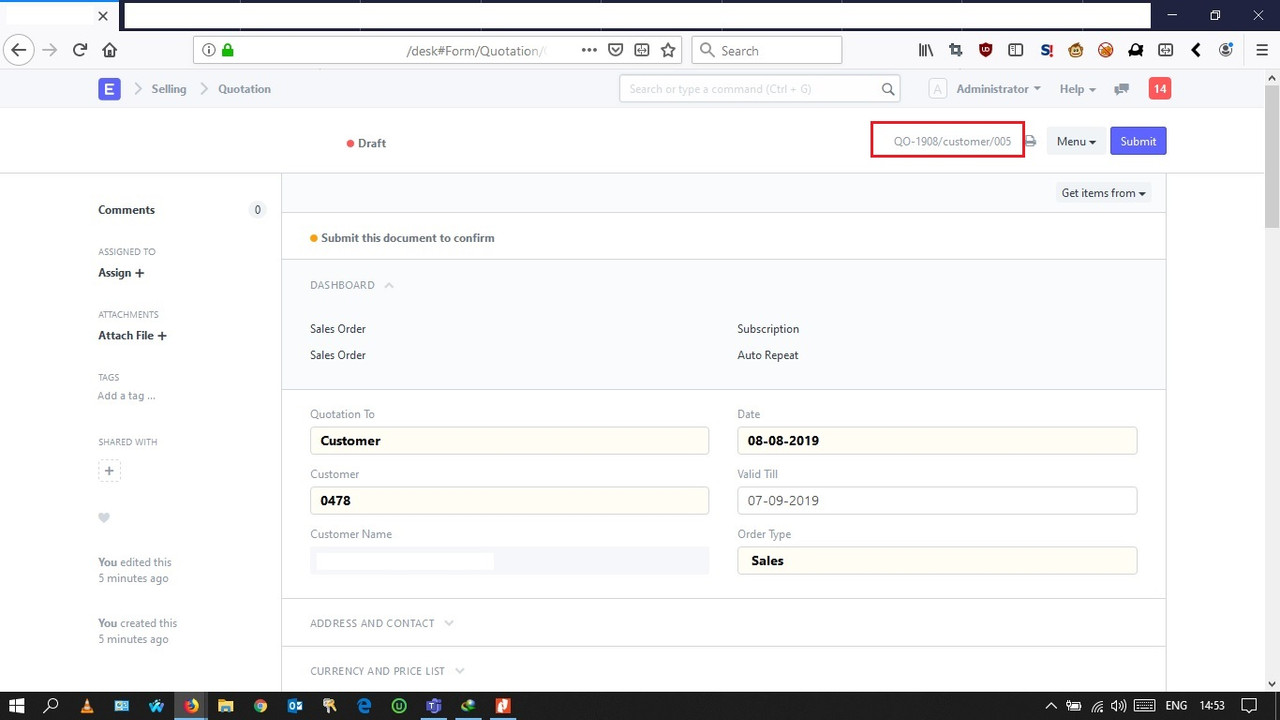Click the Add a tag field

[x=126, y=396]
